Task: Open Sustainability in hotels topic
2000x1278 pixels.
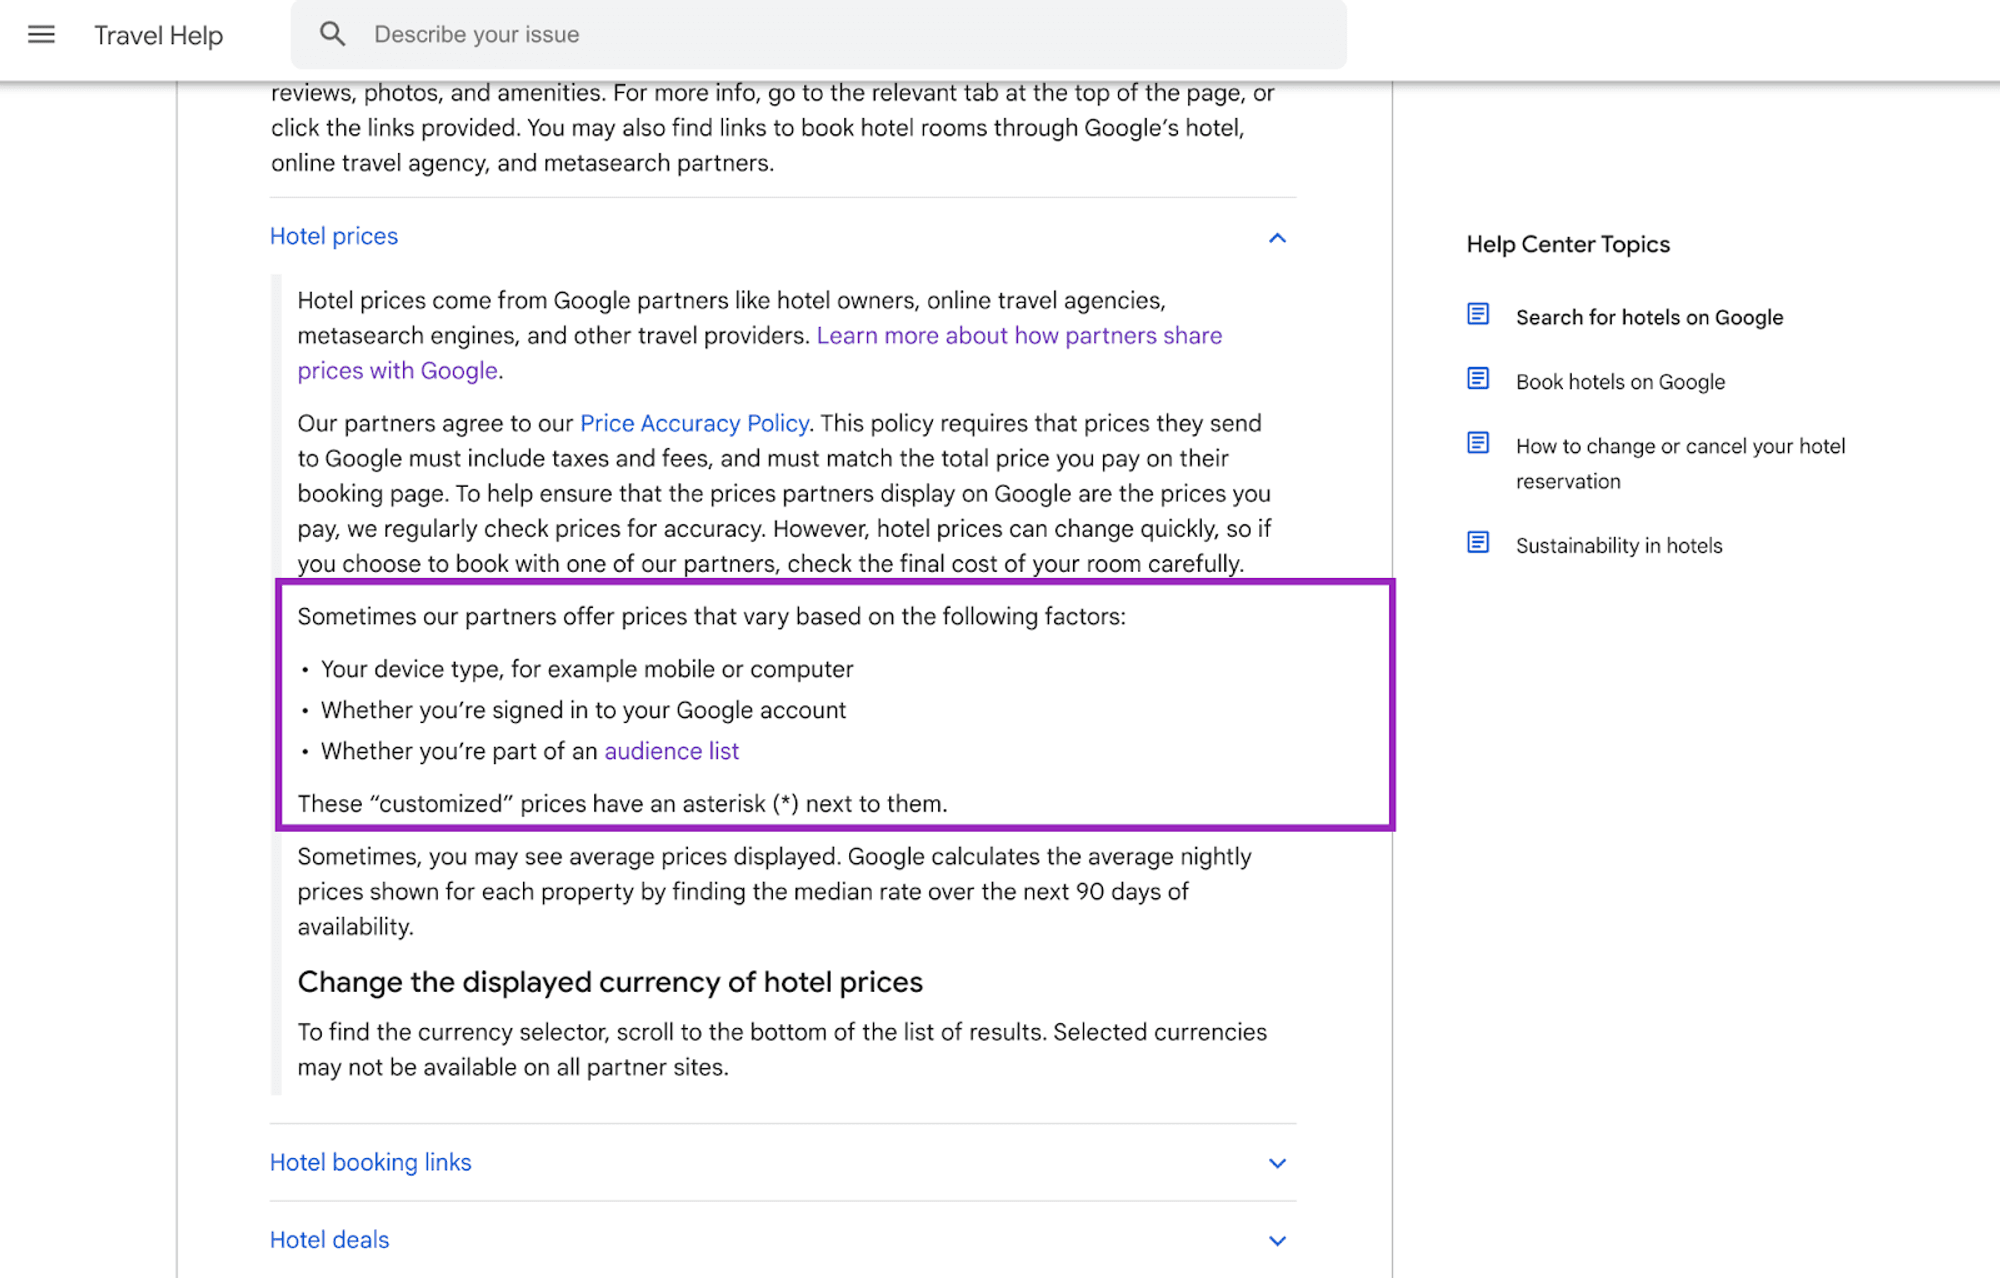Action: coord(1618,546)
